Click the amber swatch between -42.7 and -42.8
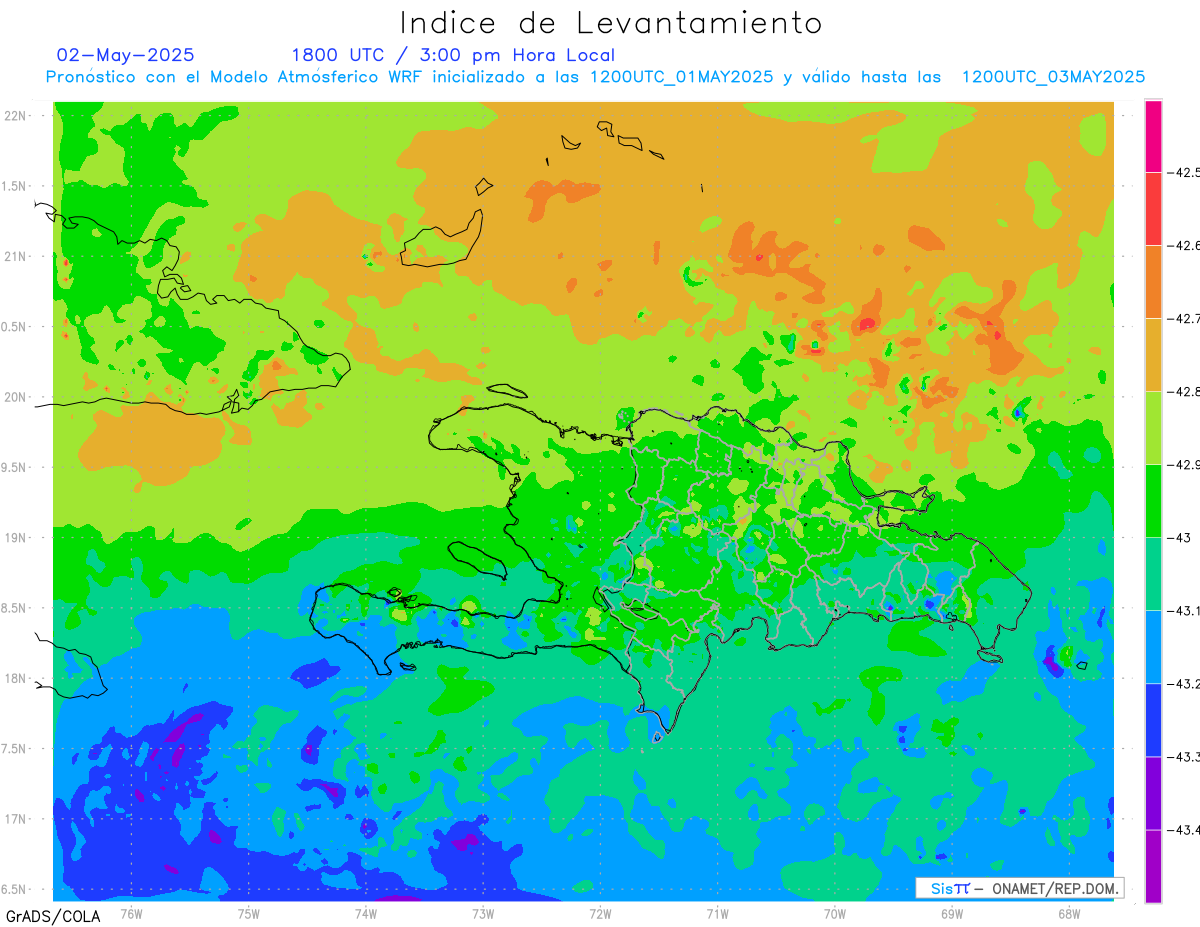The width and height of the screenshot is (1200, 927). pyautogui.click(x=1153, y=354)
